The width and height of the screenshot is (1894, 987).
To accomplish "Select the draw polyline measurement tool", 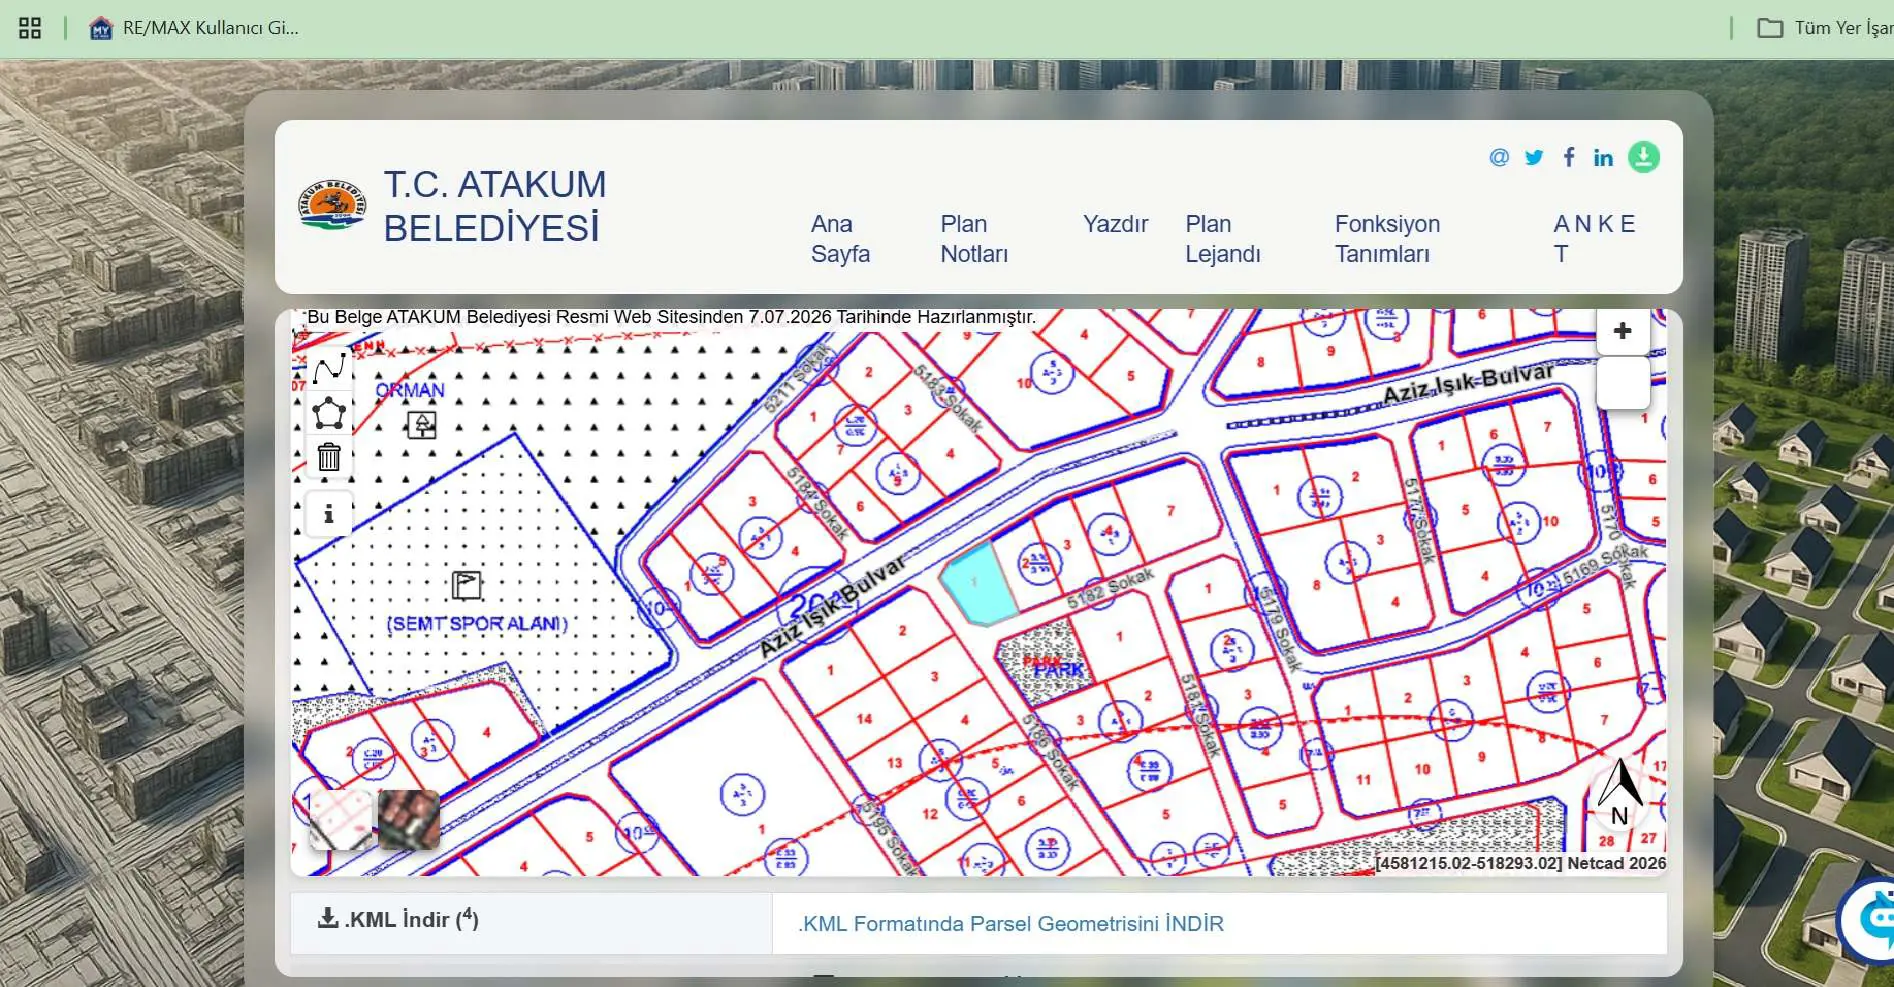I will (x=329, y=369).
